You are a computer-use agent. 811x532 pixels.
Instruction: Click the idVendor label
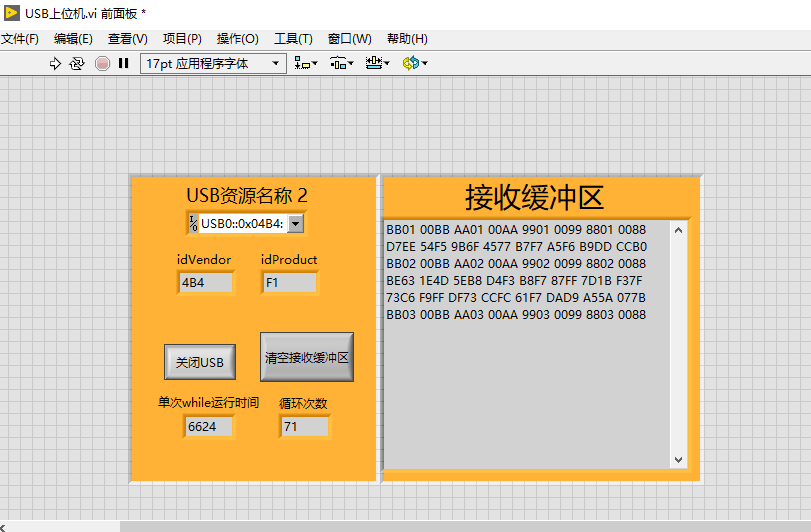(x=204, y=260)
